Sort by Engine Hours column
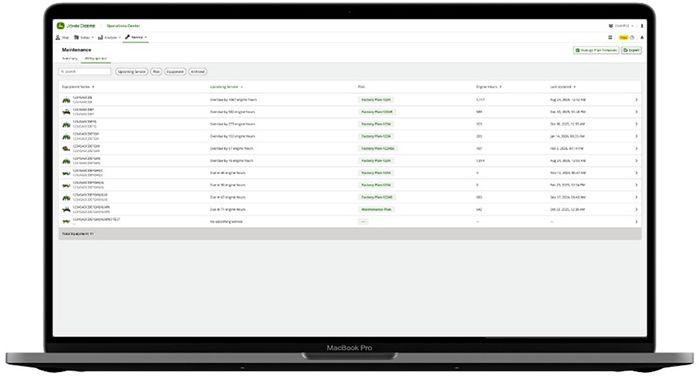700x381 pixels. click(489, 87)
